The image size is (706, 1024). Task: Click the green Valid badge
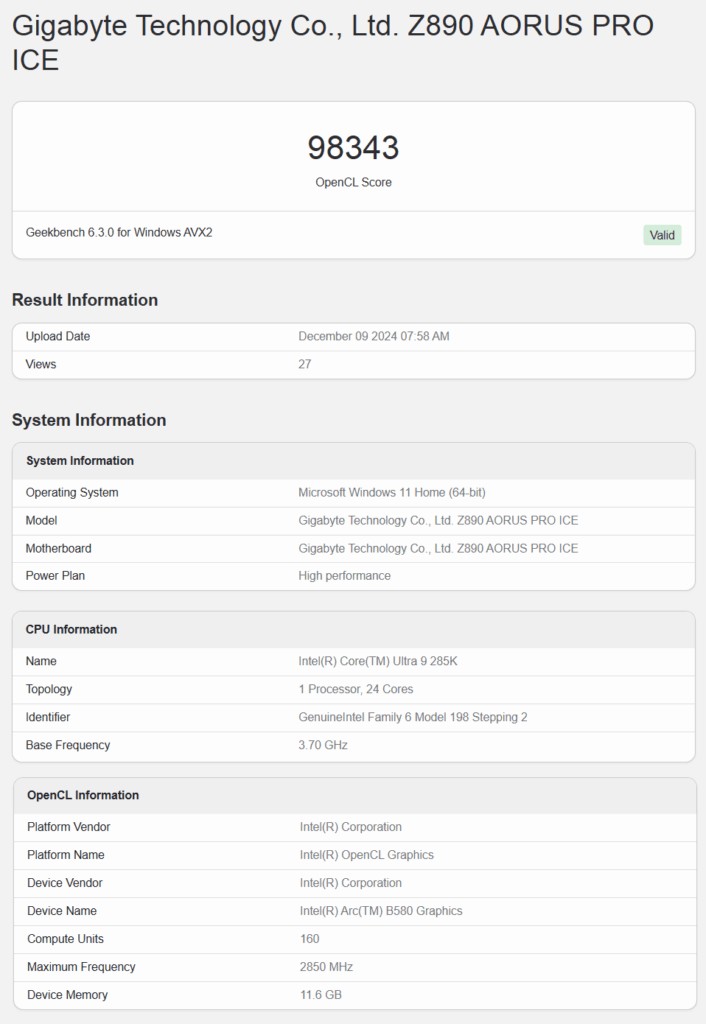point(662,235)
